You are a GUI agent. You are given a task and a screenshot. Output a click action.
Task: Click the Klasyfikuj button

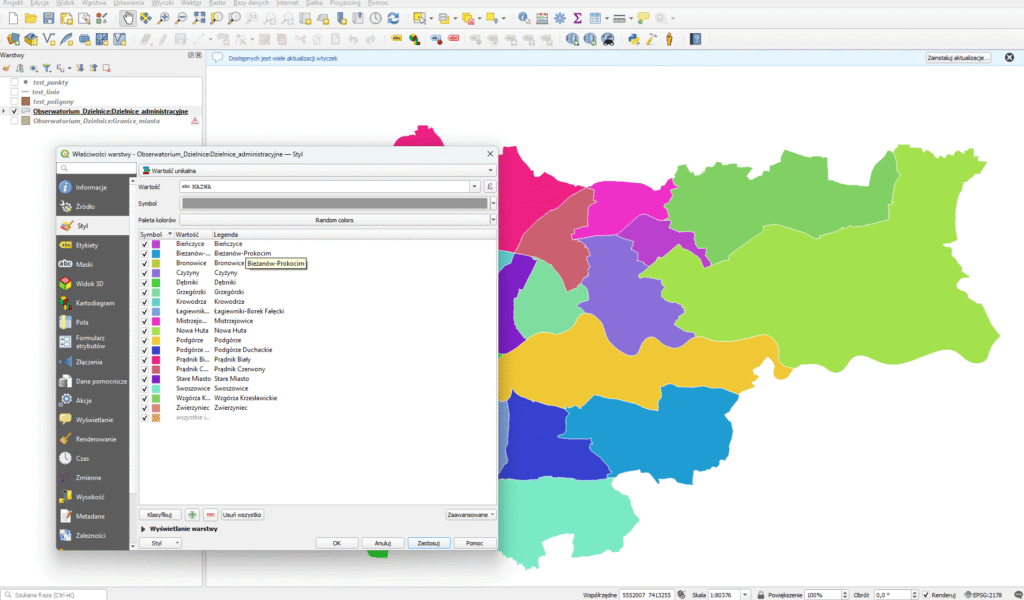(160, 514)
